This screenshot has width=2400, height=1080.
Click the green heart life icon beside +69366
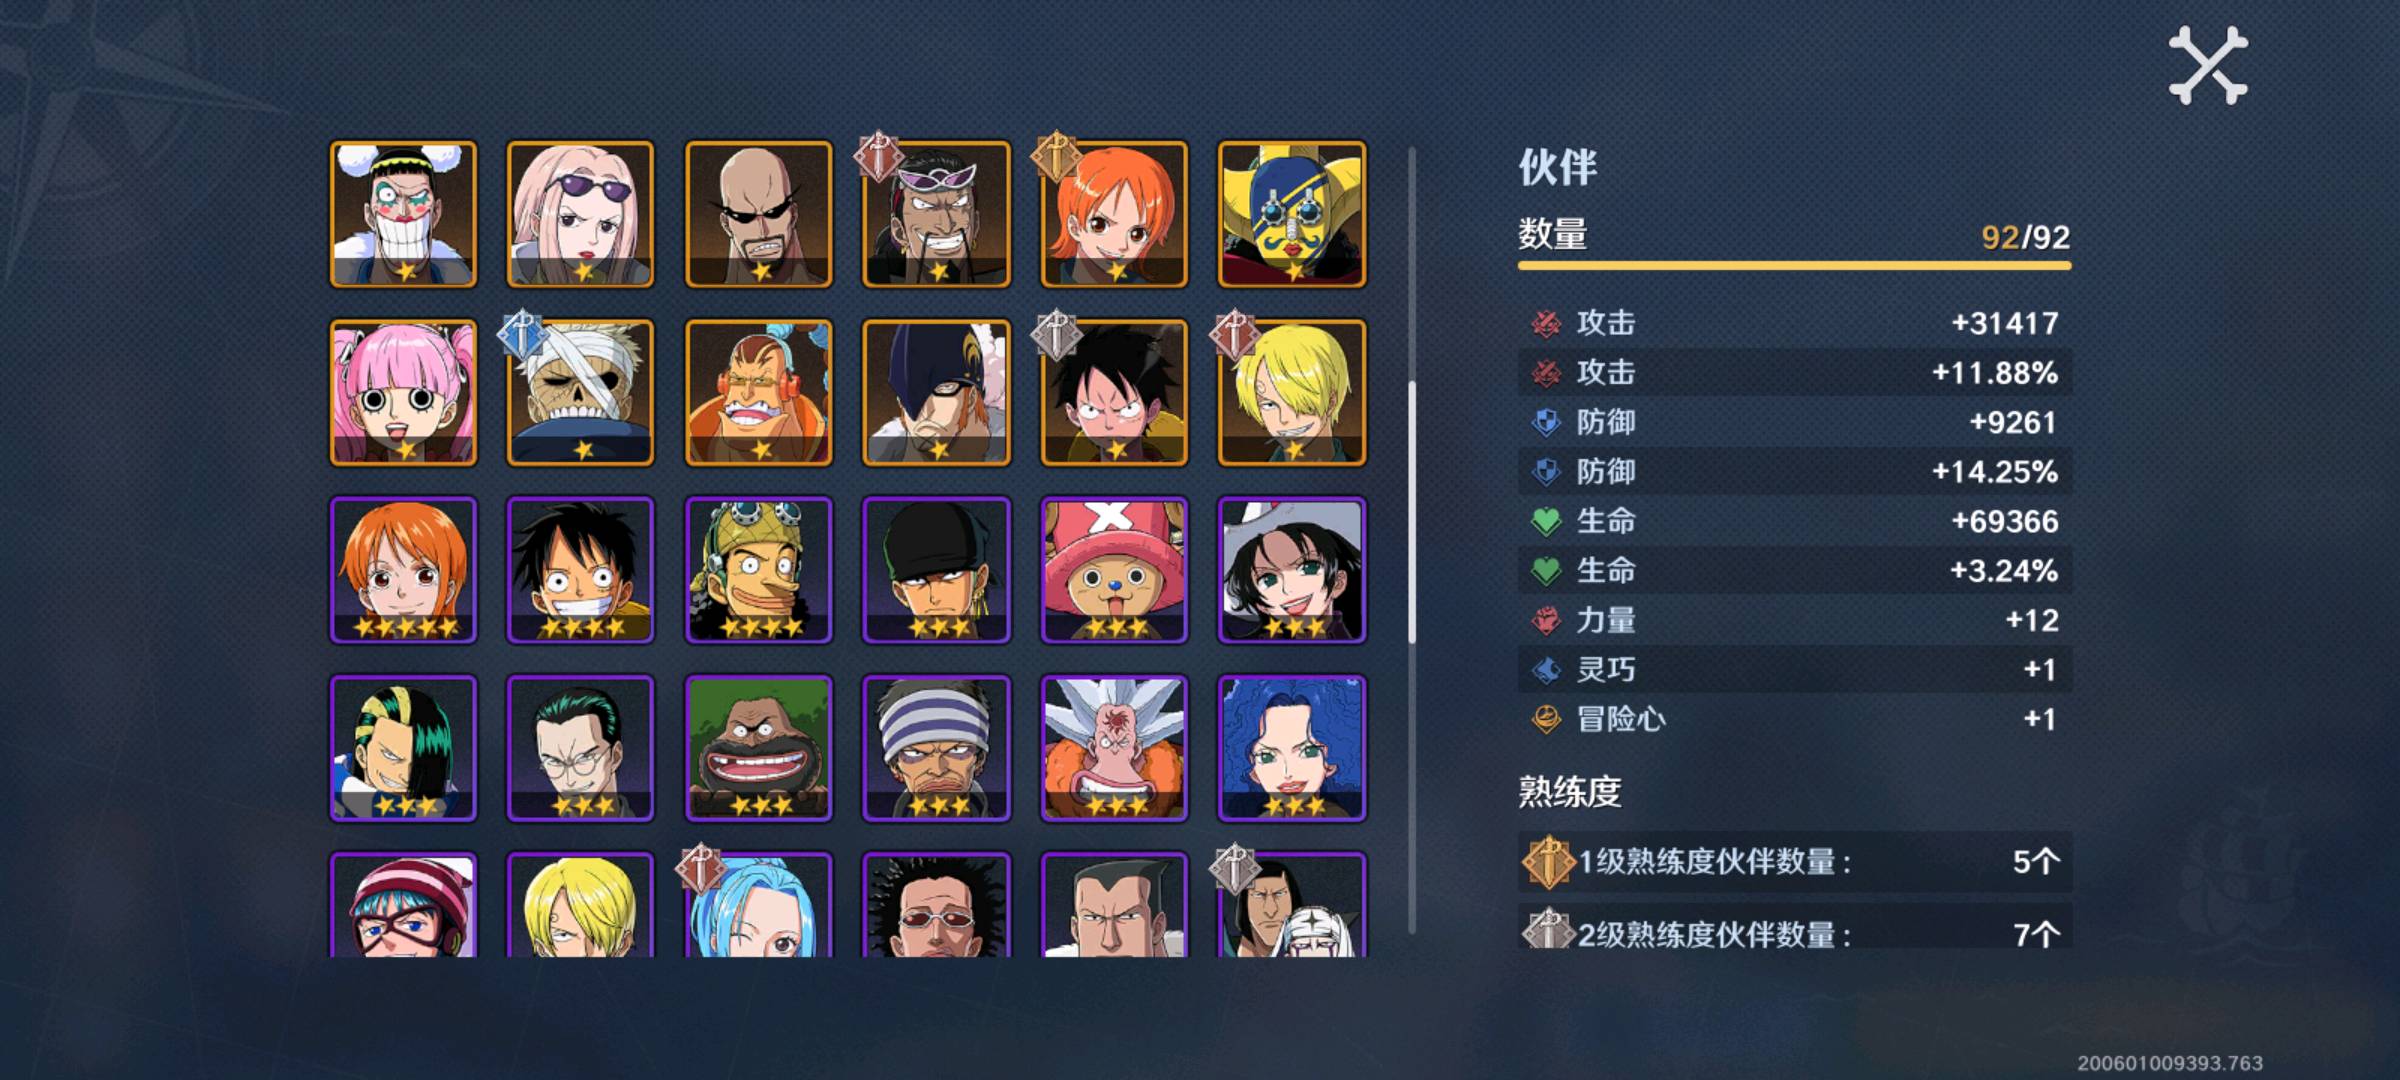tap(1546, 521)
